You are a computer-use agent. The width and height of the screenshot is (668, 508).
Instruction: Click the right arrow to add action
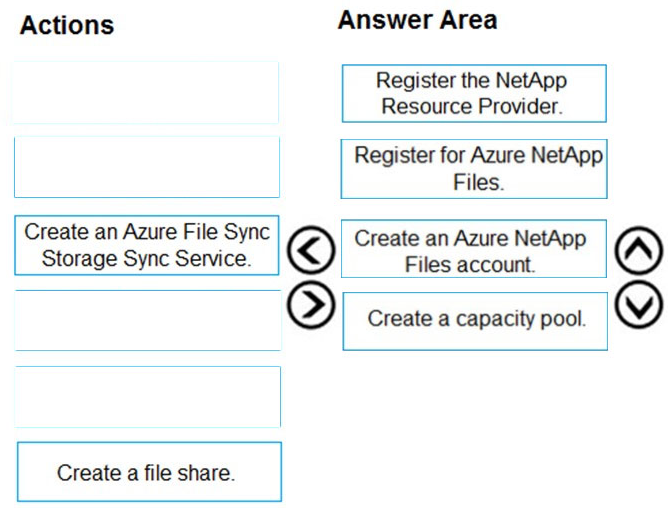[x=311, y=304]
